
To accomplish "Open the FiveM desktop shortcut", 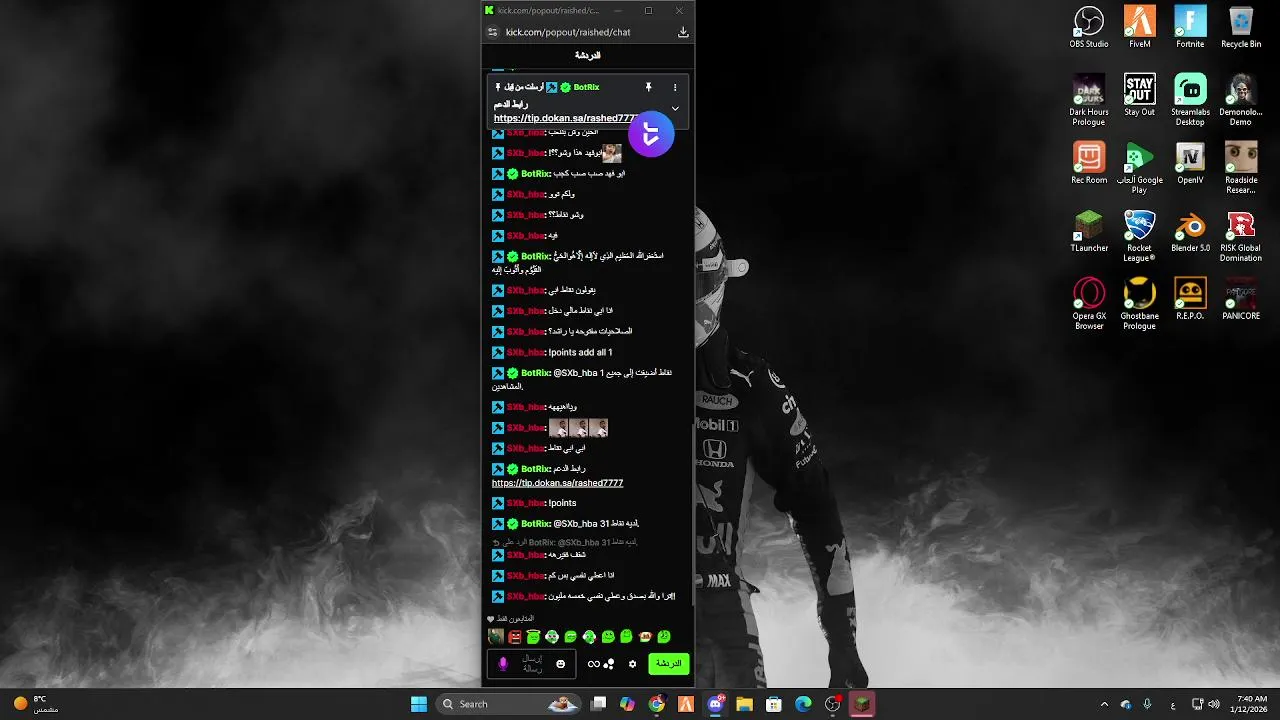I will [1139, 27].
